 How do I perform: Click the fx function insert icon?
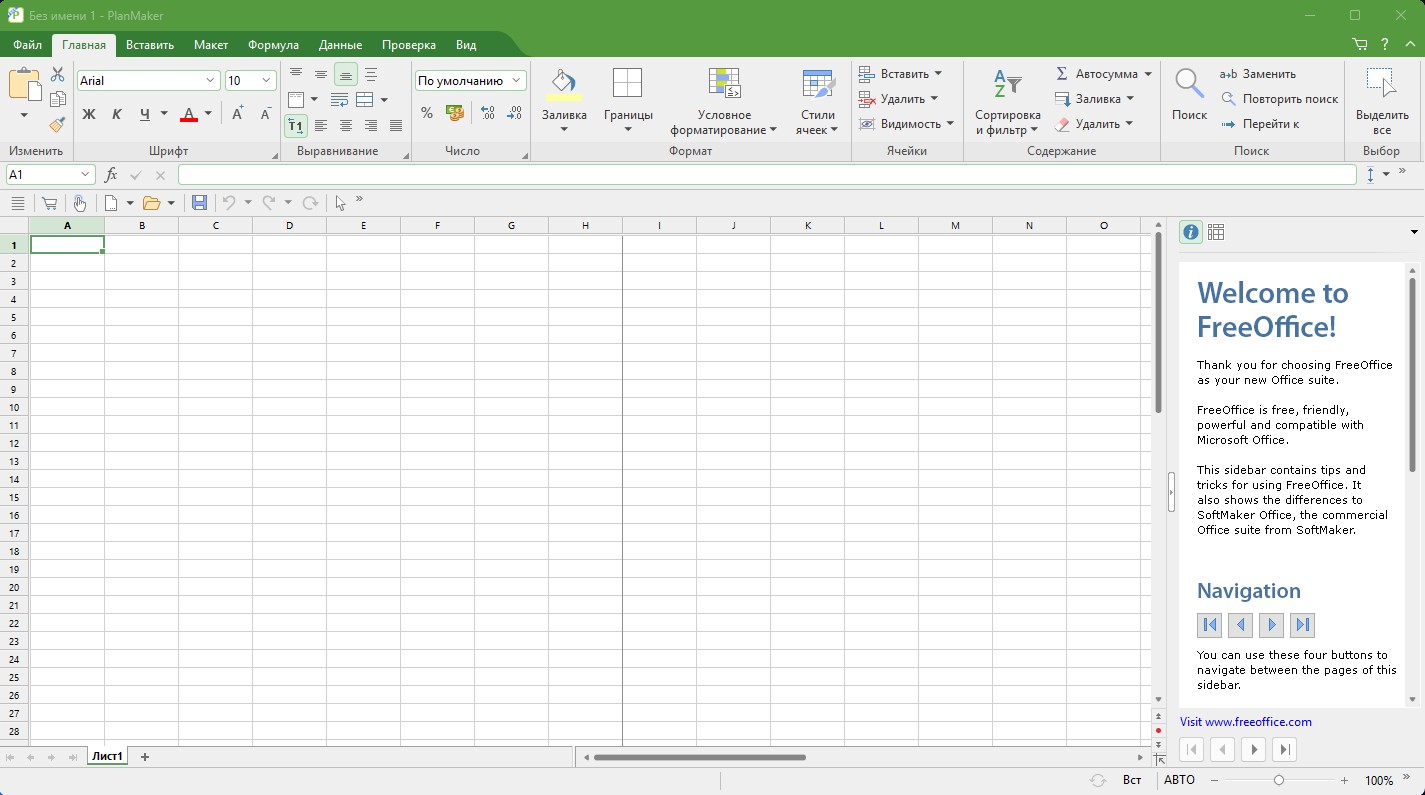[x=111, y=175]
